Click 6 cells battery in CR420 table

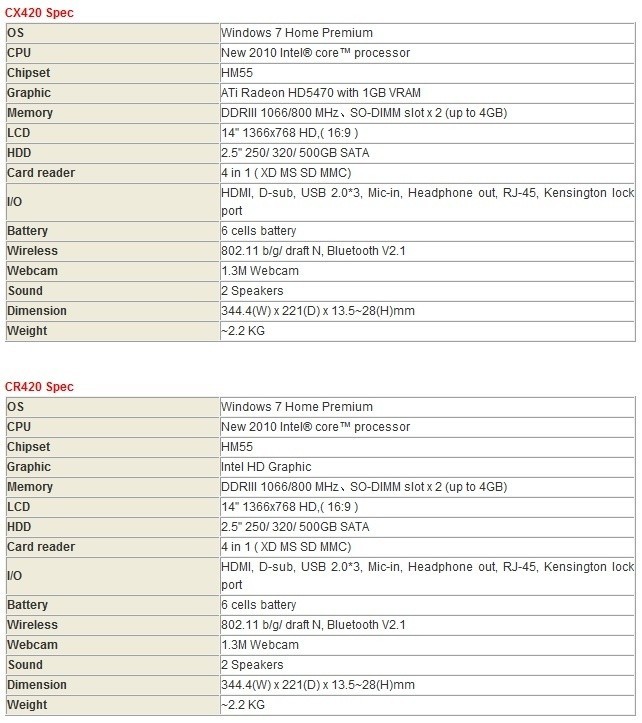[259, 605]
